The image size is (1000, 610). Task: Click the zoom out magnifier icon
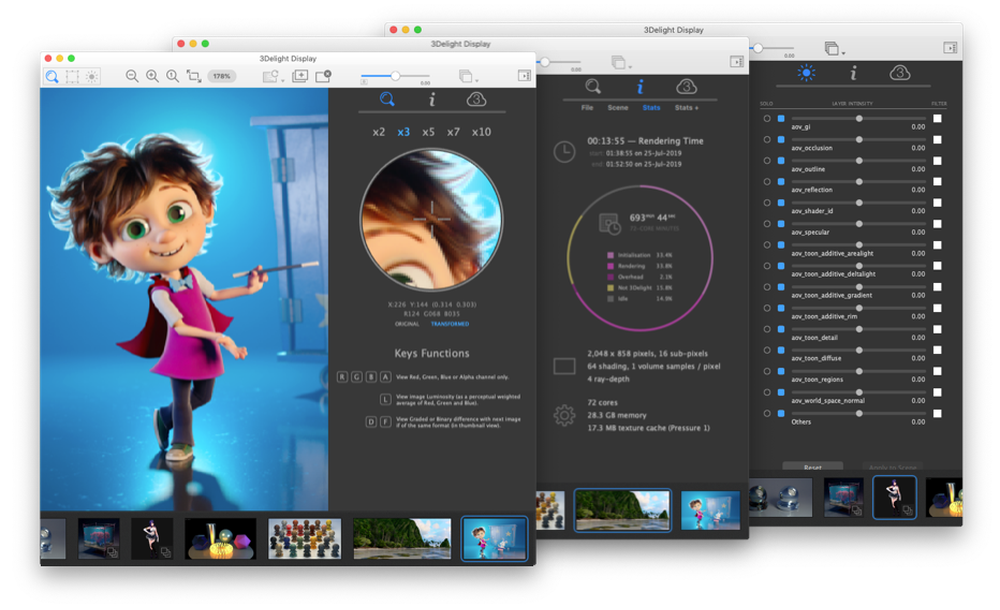pos(132,76)
